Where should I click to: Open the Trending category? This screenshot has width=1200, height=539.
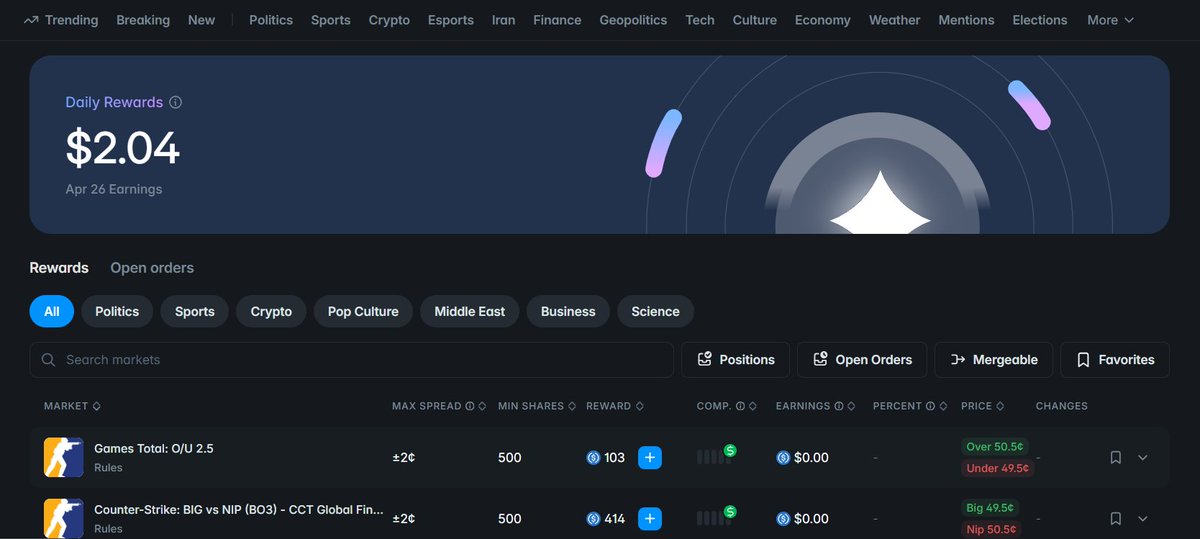60,20
